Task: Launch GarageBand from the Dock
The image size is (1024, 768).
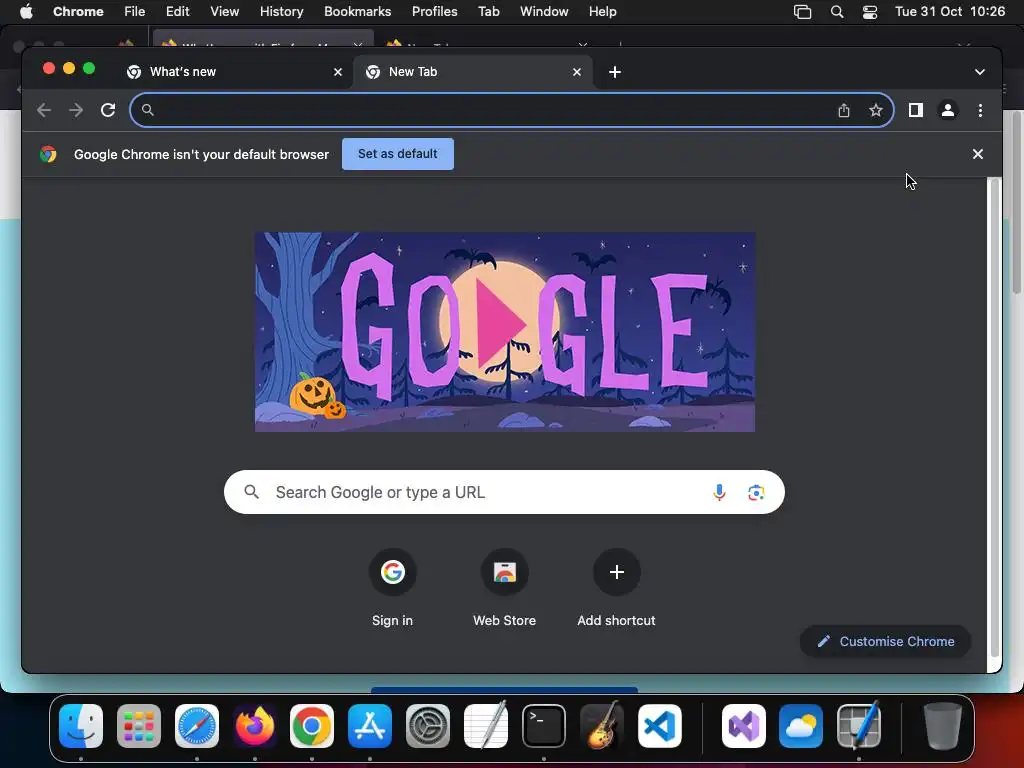Action: 601,725
